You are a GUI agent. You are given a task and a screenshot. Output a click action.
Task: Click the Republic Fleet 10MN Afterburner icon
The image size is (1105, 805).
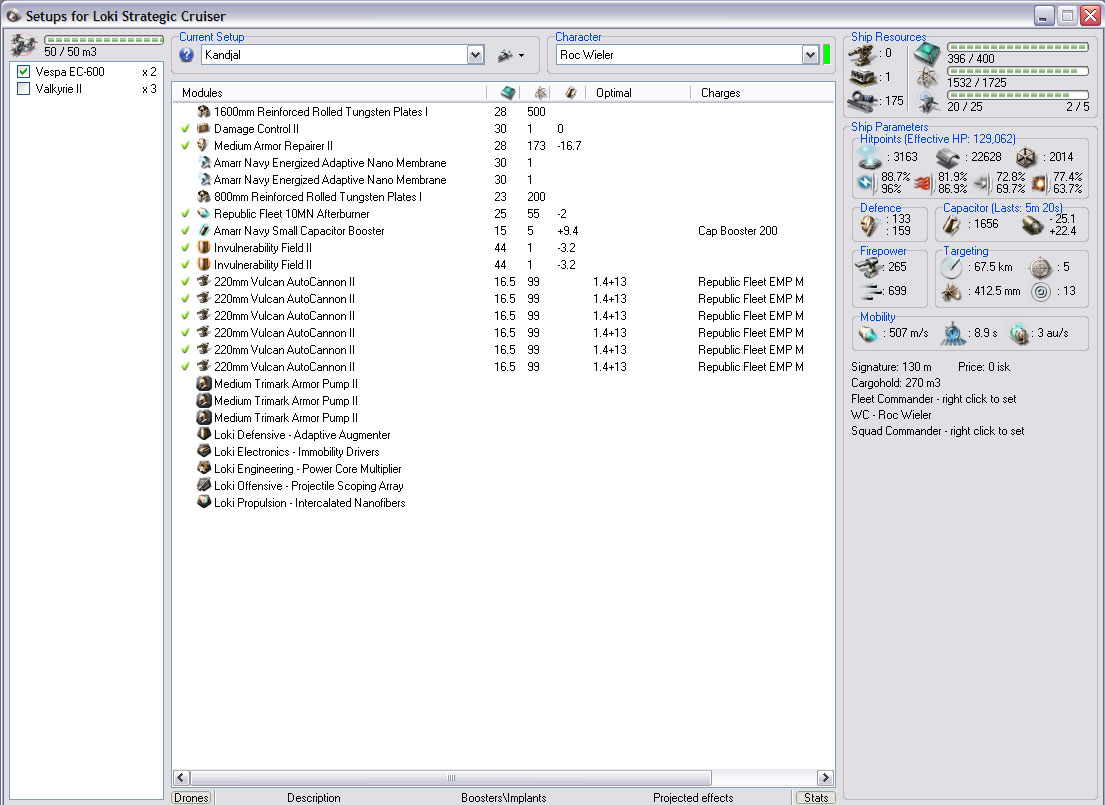coord(204,214)
